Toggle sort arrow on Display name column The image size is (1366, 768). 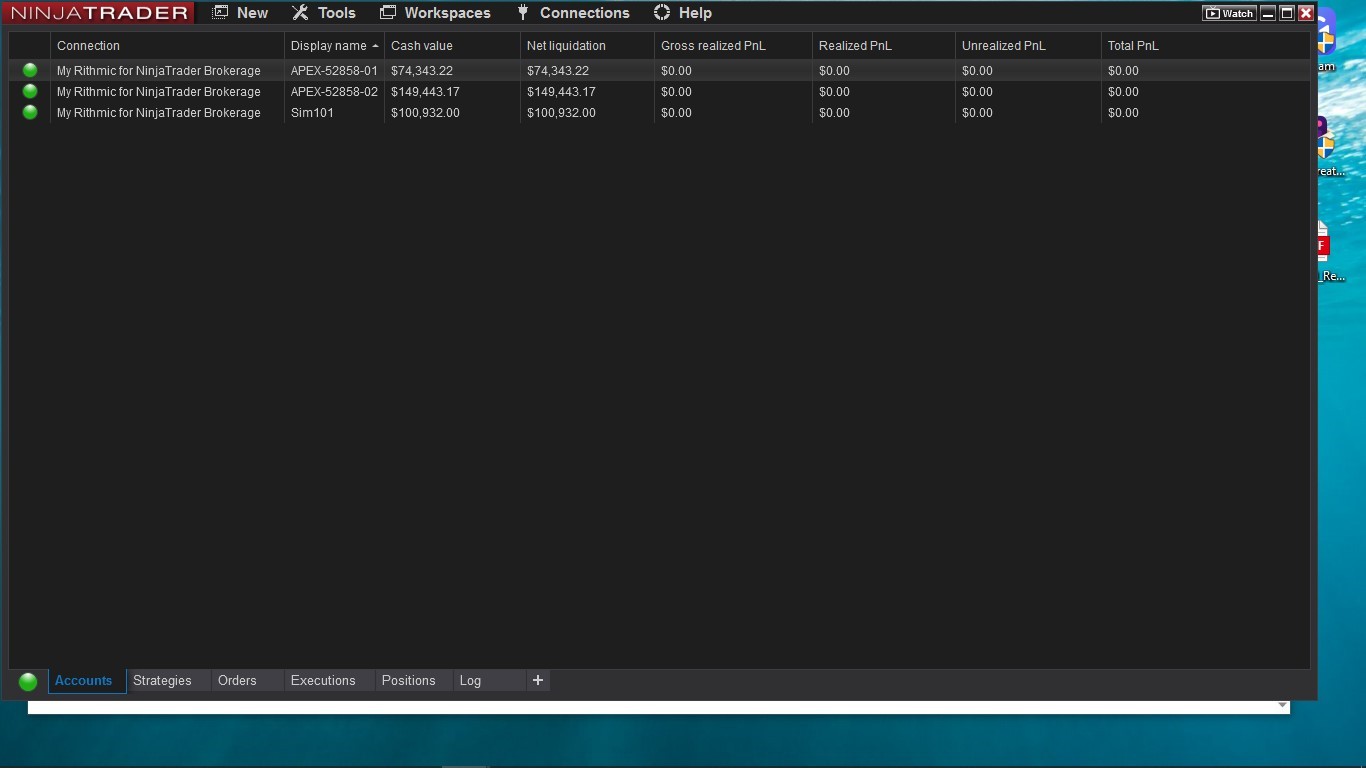(x=375, y=46)
